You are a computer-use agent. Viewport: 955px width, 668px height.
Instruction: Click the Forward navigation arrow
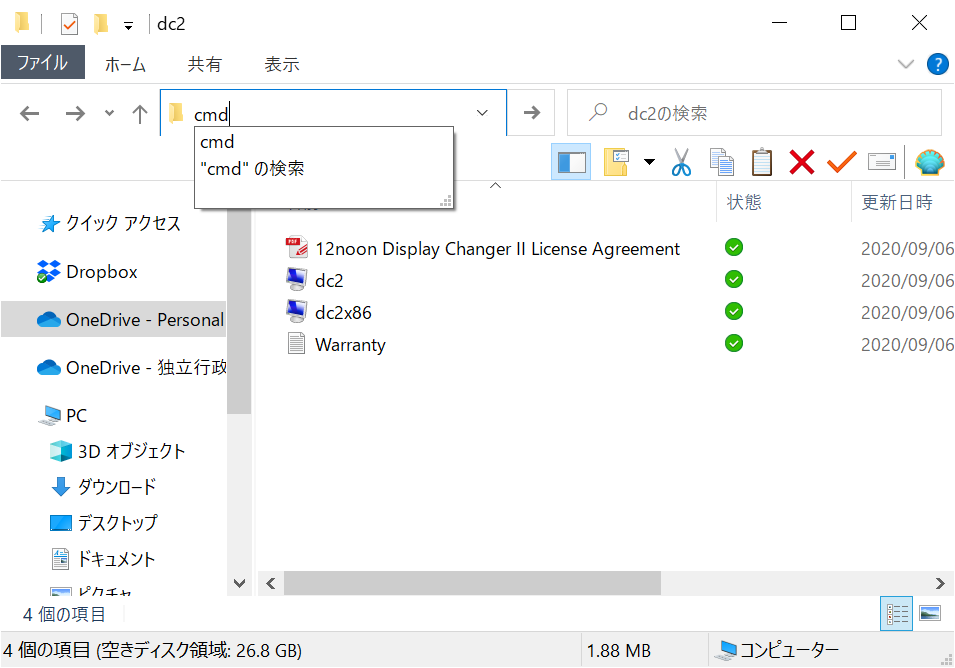(x=76, y=113)
